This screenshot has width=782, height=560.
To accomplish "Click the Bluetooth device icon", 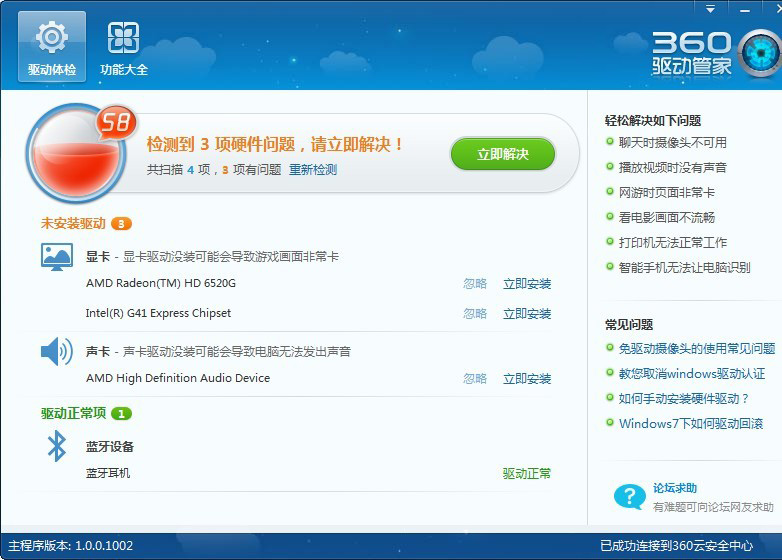I will [x=57, y=446].
